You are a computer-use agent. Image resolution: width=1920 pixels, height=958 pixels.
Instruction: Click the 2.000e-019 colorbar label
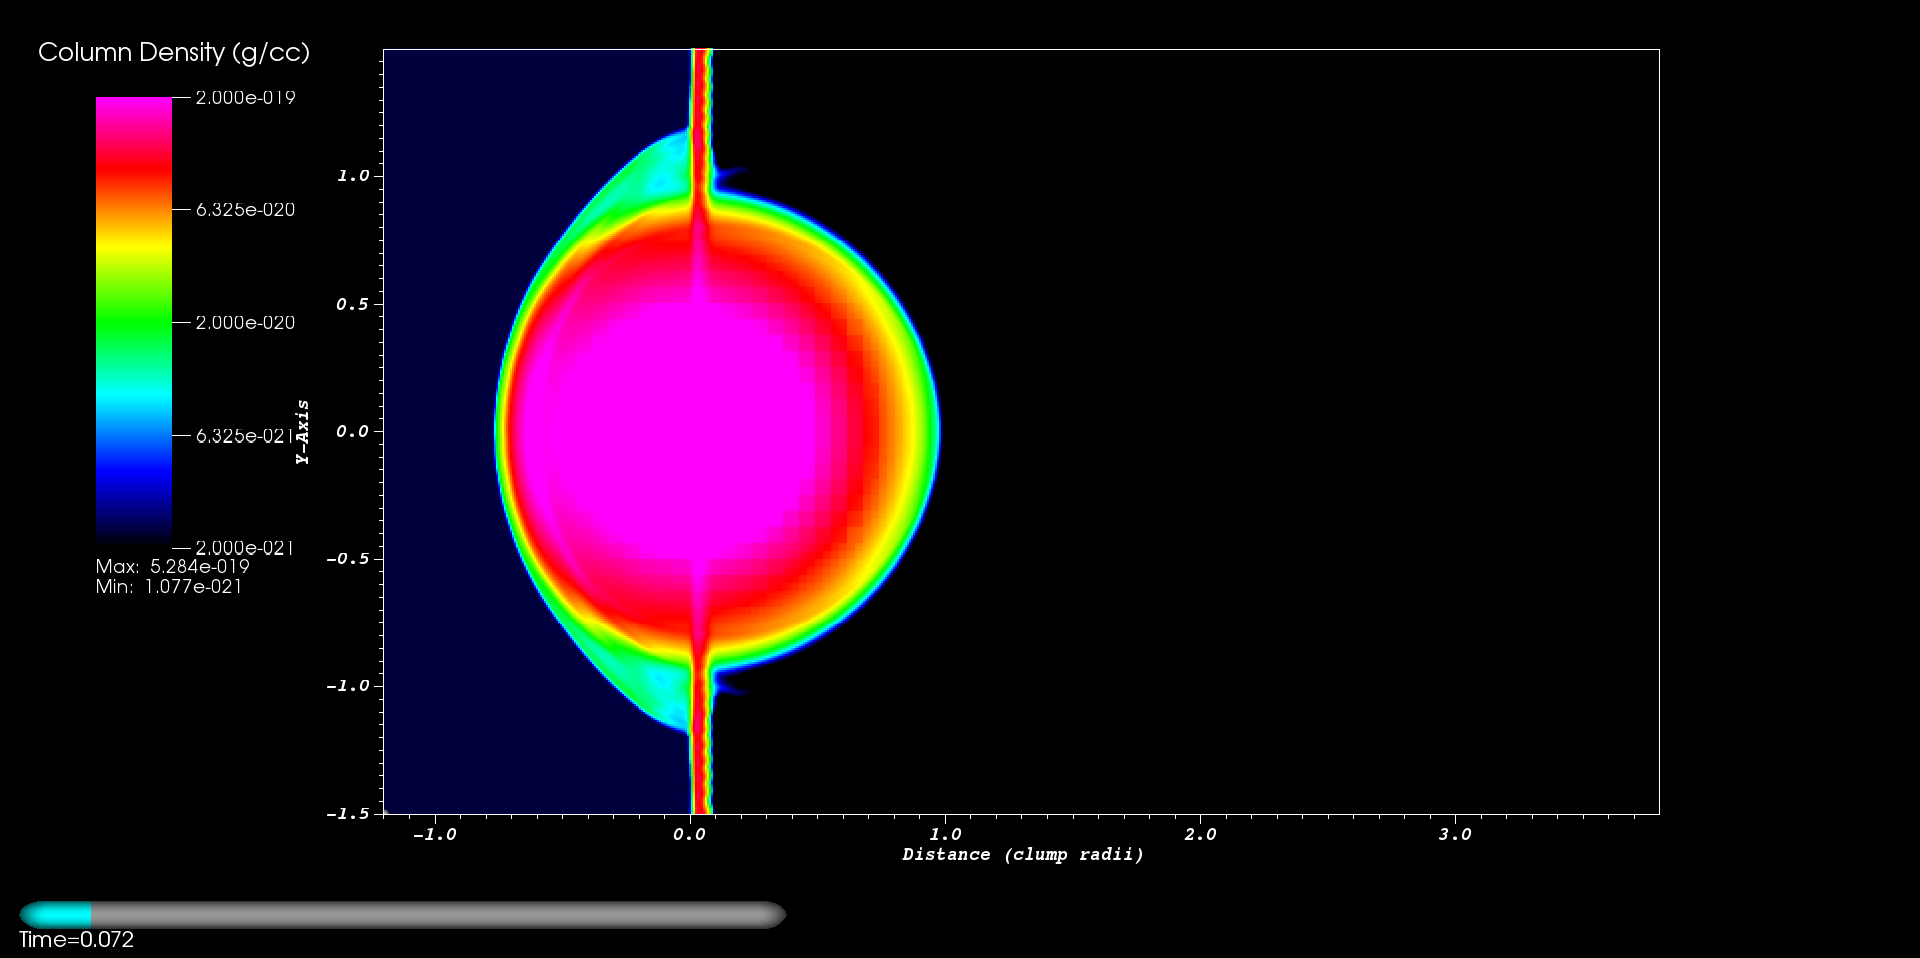pos(245,97)
